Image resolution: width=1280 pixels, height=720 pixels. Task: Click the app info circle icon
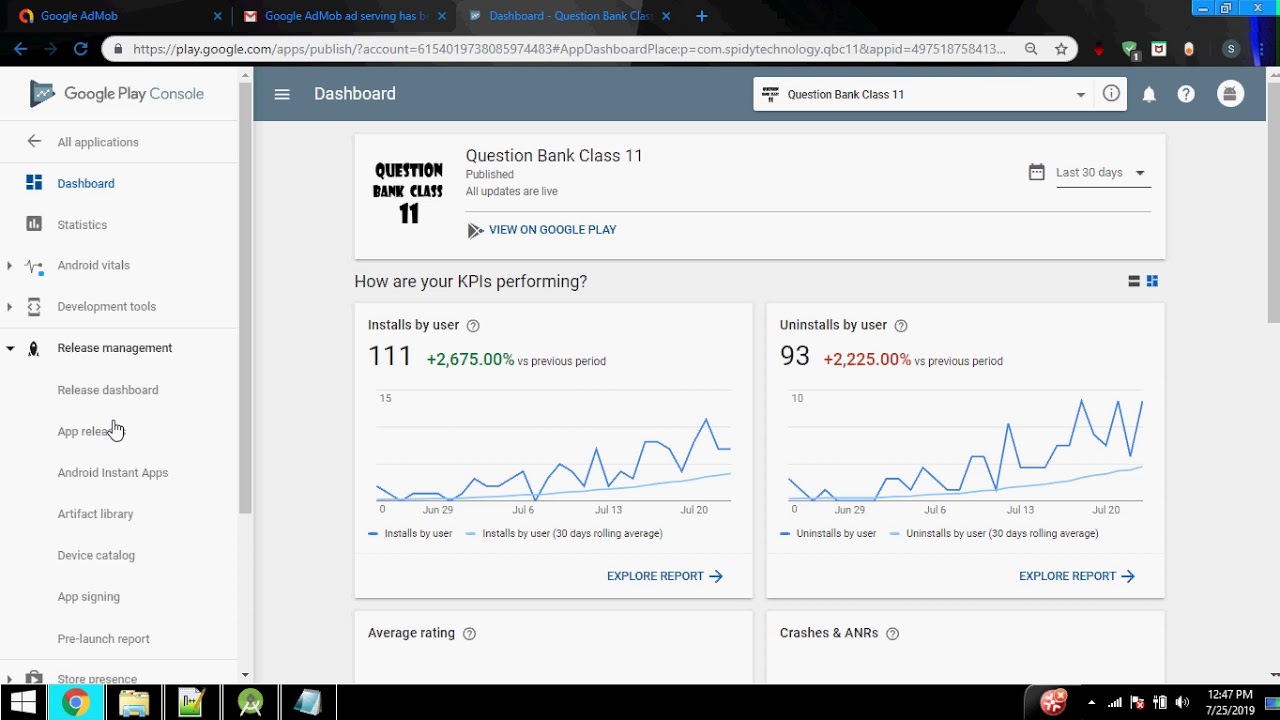point(1111,93)
